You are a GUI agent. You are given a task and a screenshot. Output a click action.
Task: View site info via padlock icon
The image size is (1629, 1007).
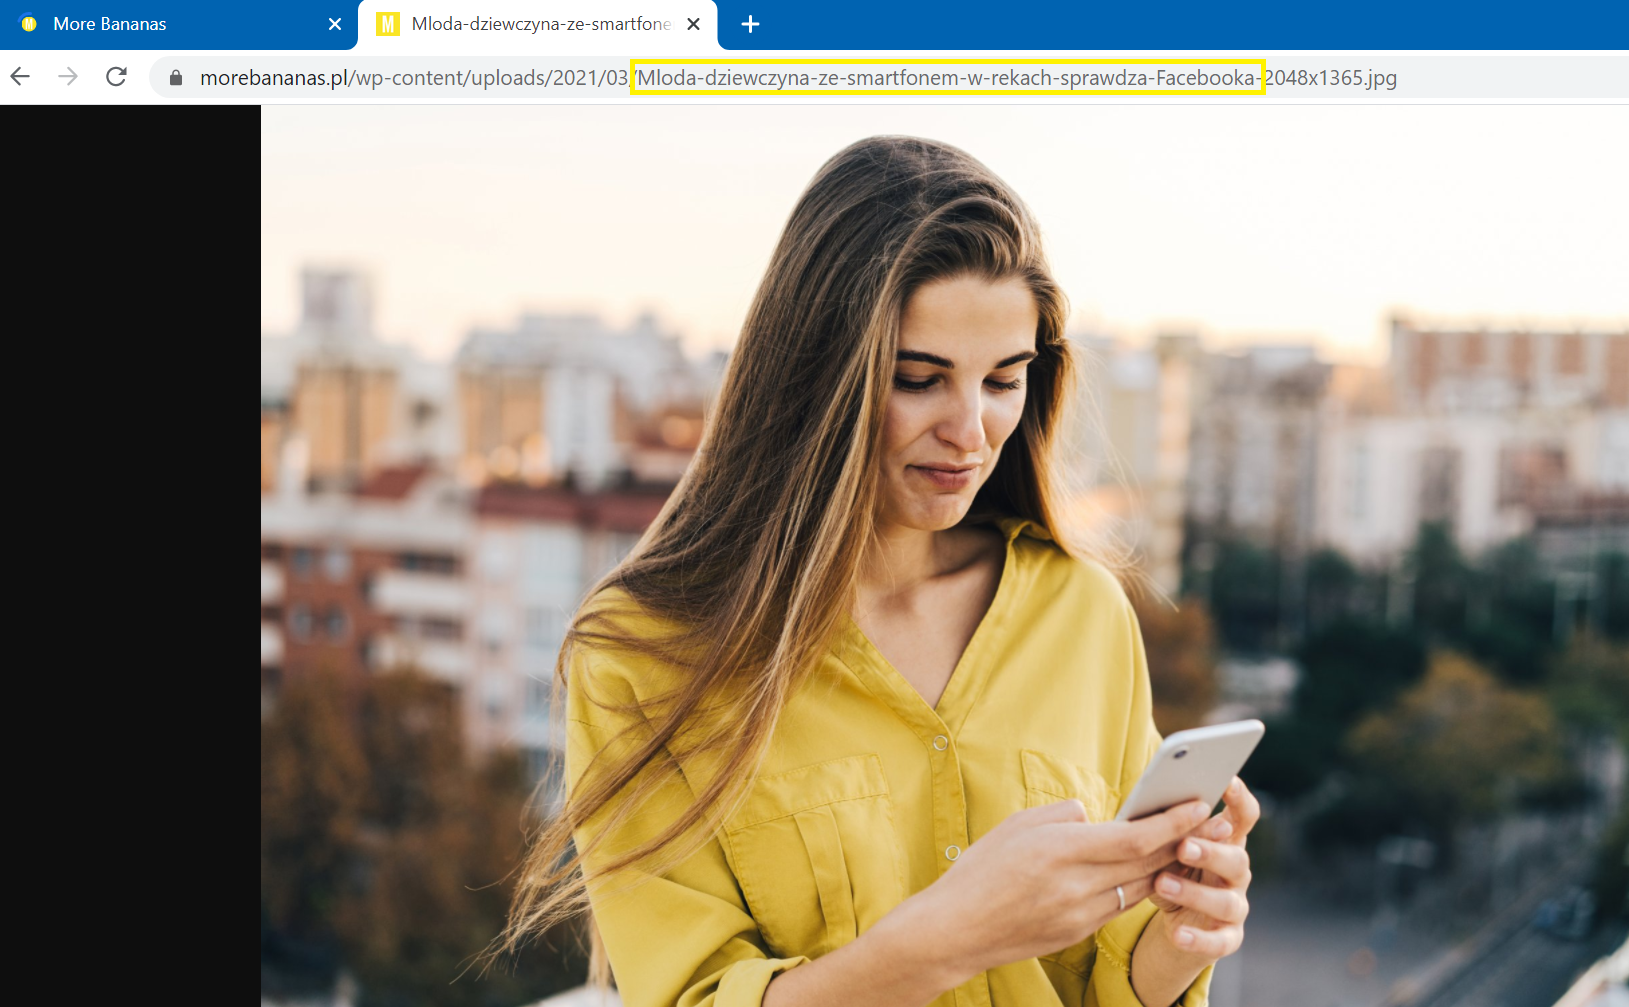pyautogui.click(x=176, y=78)
